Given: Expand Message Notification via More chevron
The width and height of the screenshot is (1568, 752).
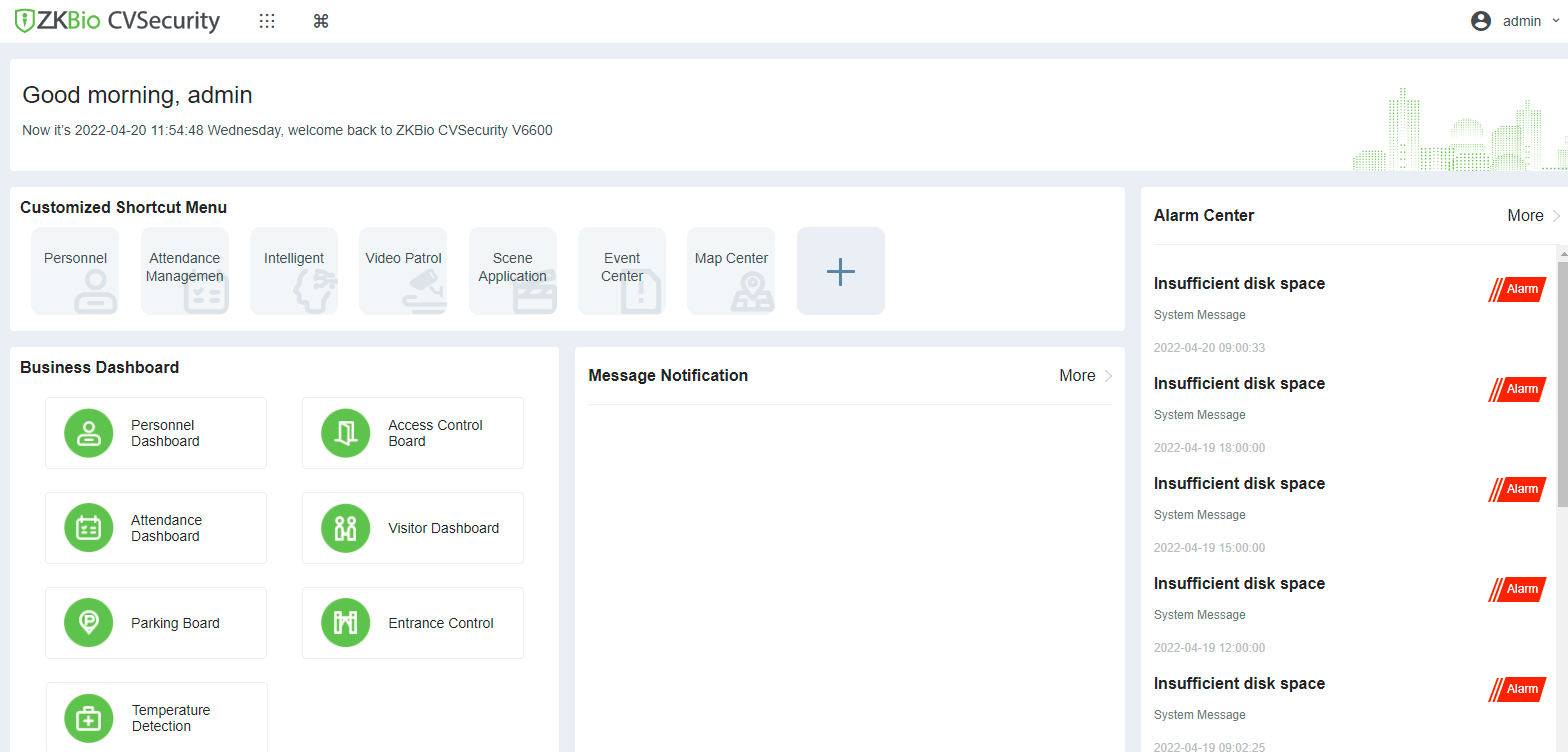Looking at the screenshot, I should 1107,376.
